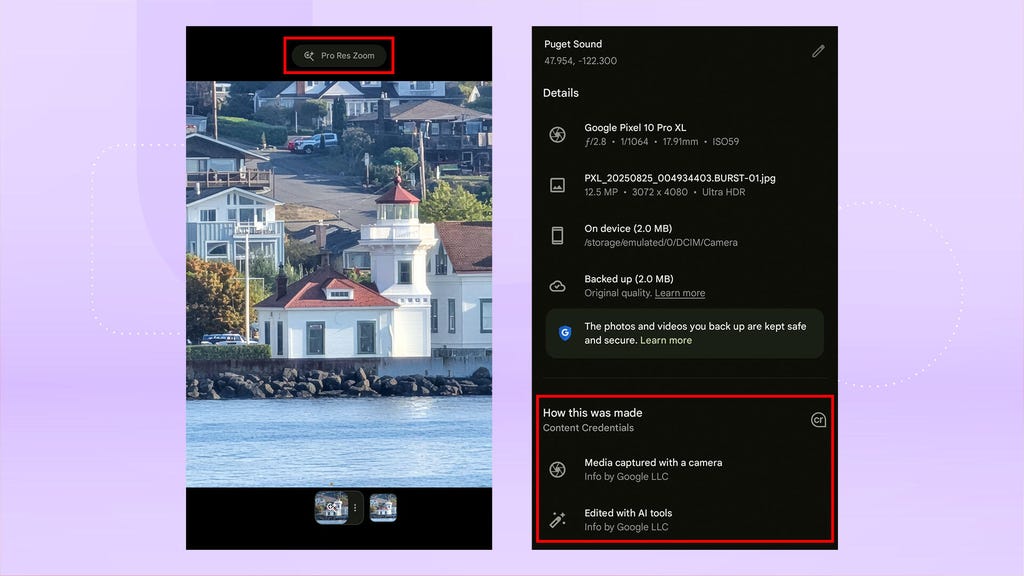Click the PXL_20250825 filename text
The image size is (1024, 576).
(x=680, y=178)
